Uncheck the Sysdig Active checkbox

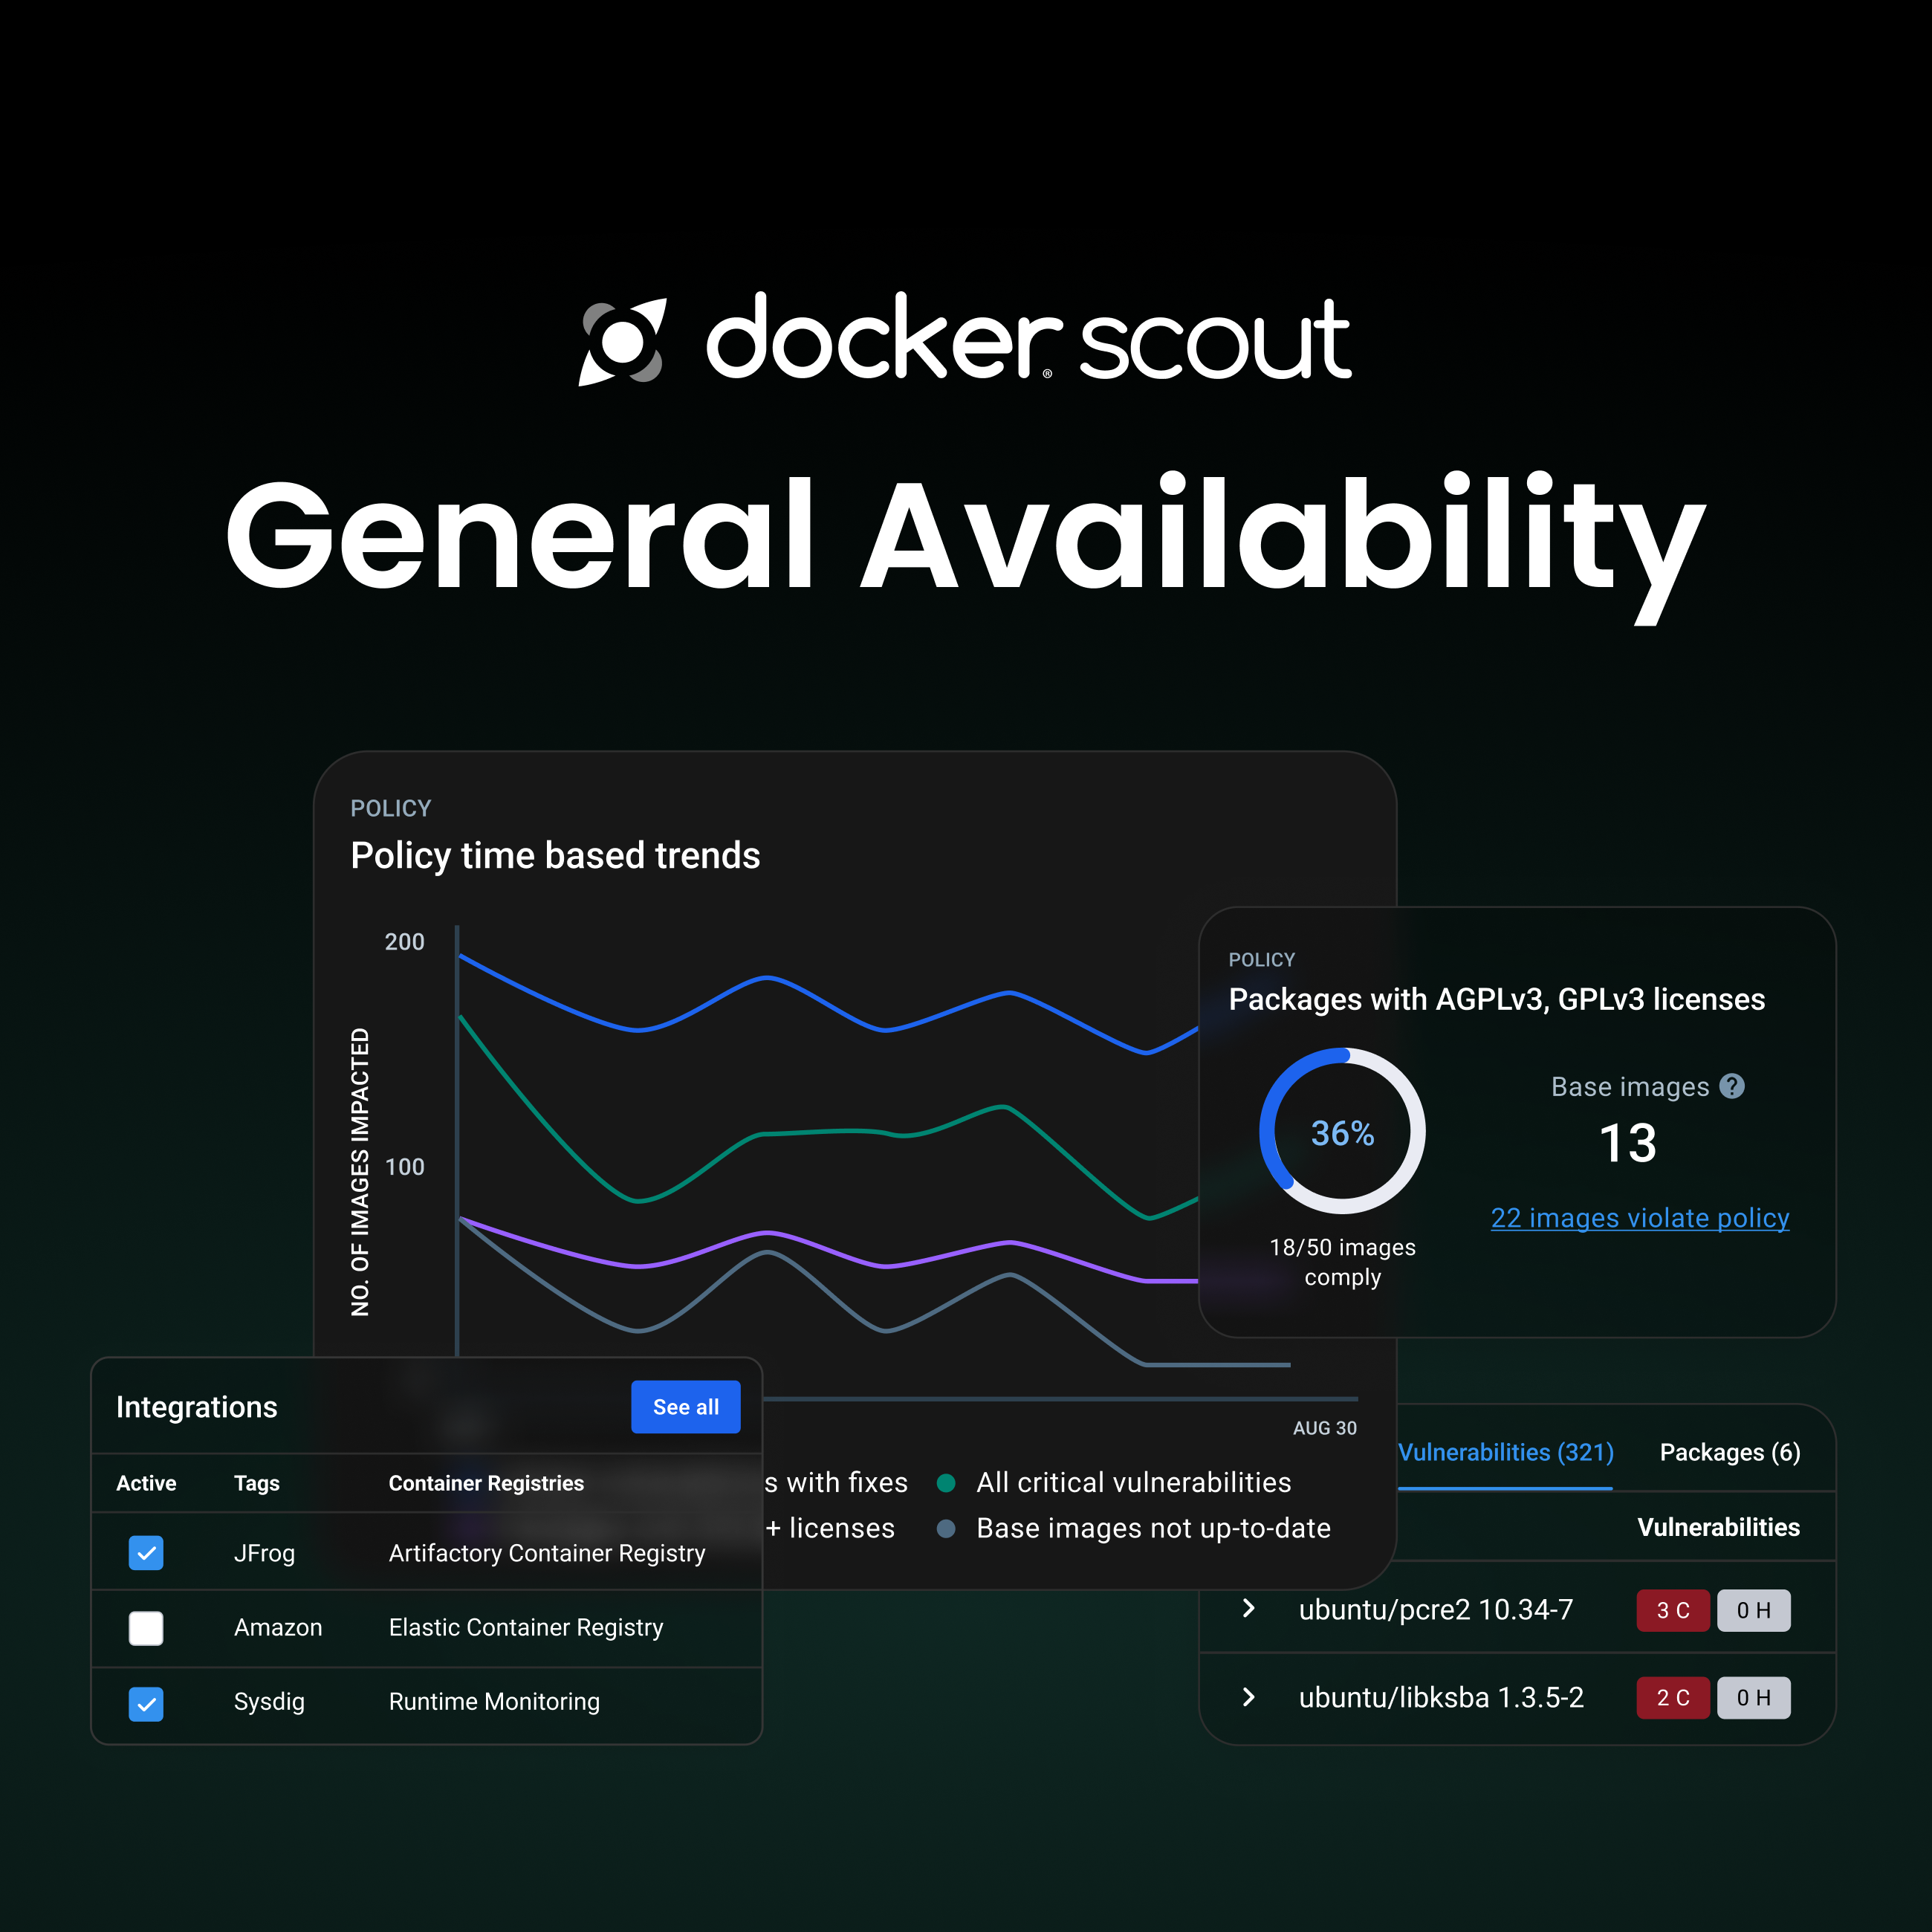pyautogui.click(x=146, y=1703)
